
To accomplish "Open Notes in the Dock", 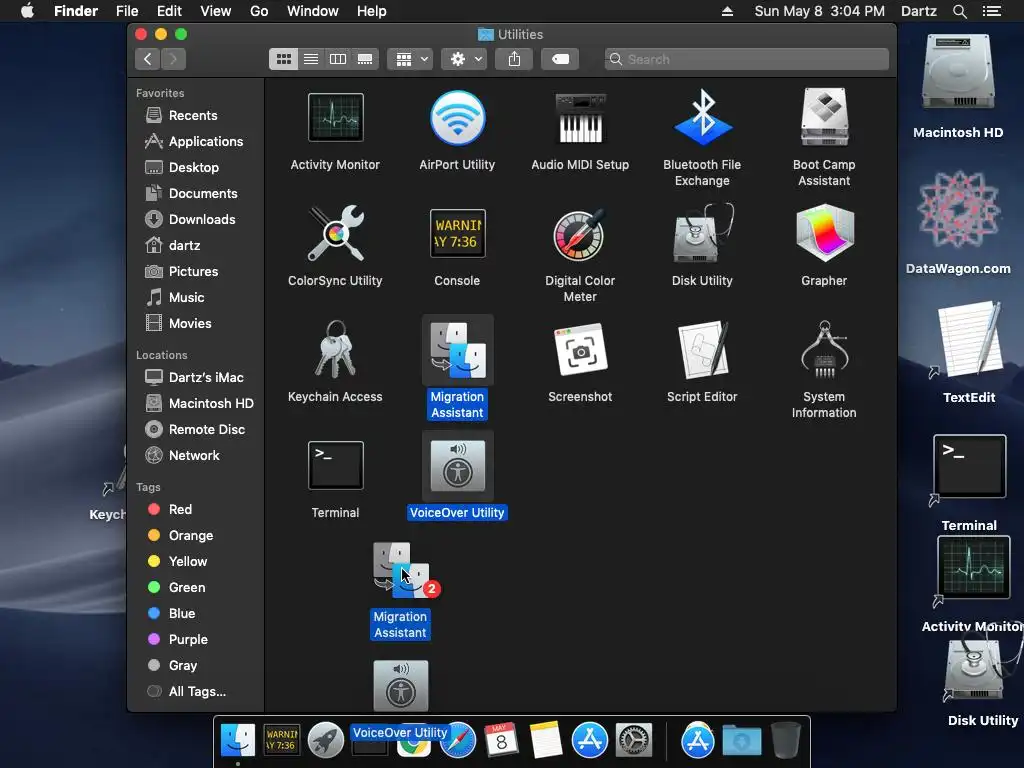I will 545,740.
